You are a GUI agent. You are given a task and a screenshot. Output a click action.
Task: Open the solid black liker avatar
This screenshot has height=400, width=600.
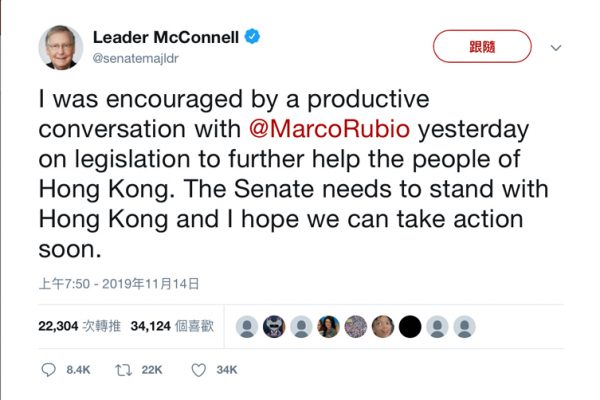tap(410, 326)
